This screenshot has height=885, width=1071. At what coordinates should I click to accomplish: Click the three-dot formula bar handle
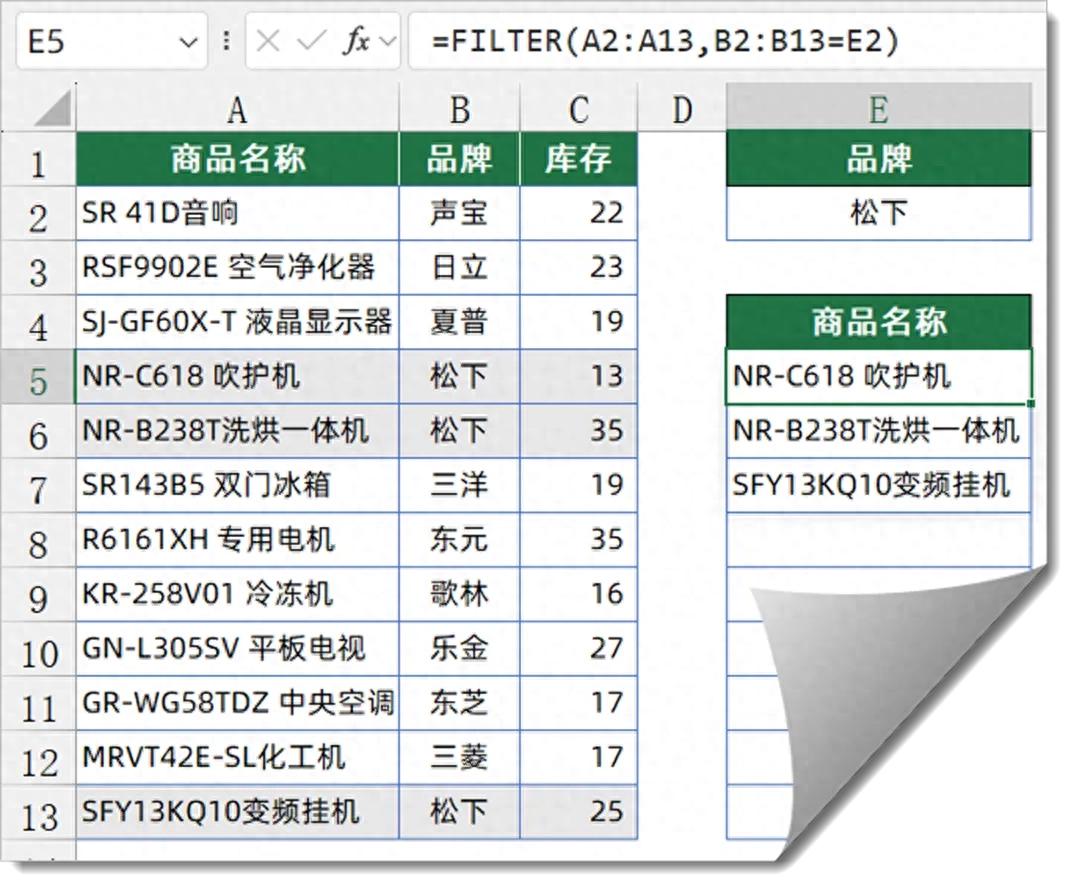pos(226,42)
